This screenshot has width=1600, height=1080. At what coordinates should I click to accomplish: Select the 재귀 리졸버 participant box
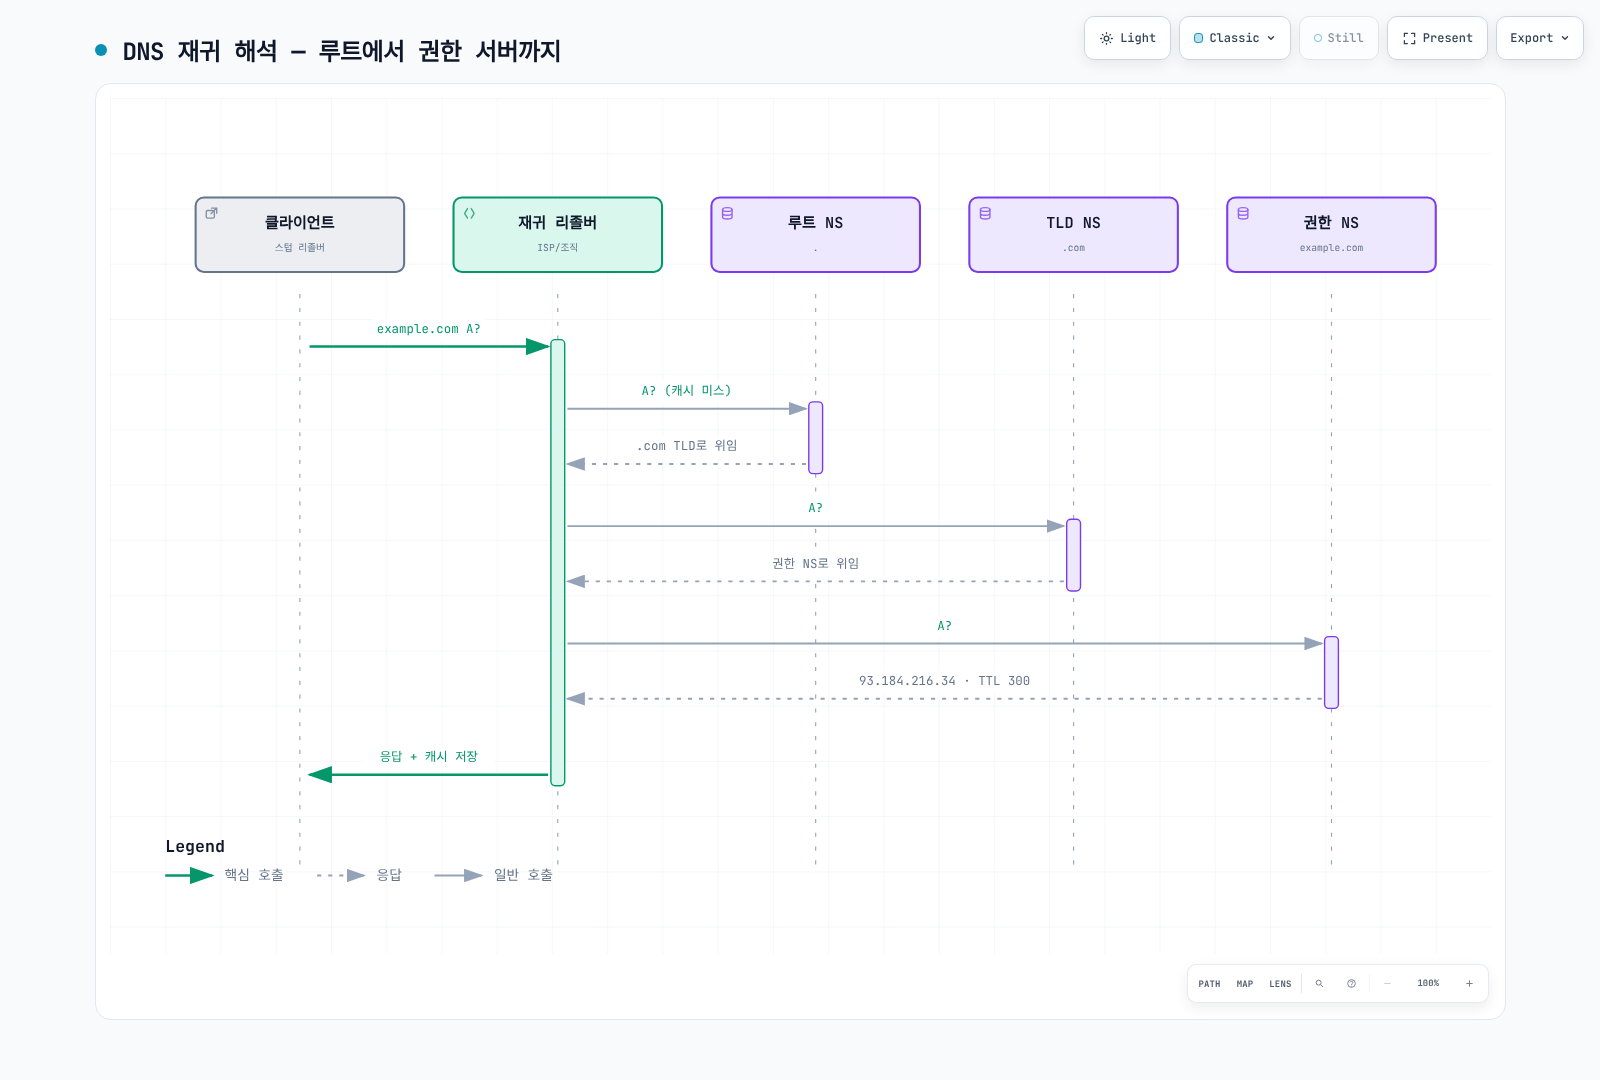click(x=558, y=235)
